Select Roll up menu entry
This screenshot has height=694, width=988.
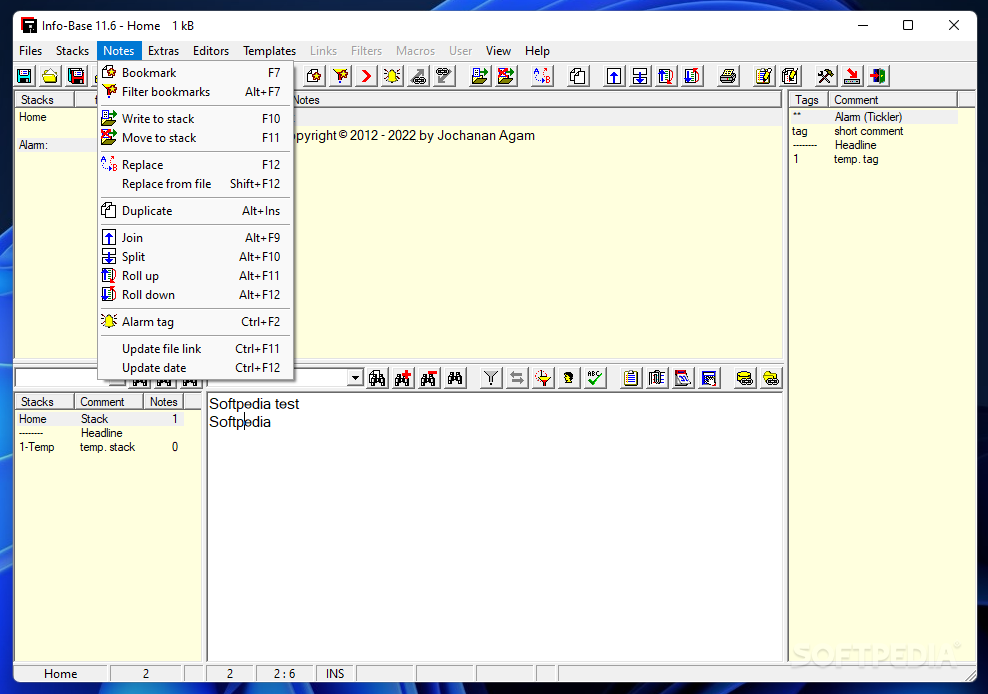pyautogui.click(x=196, y=276)
